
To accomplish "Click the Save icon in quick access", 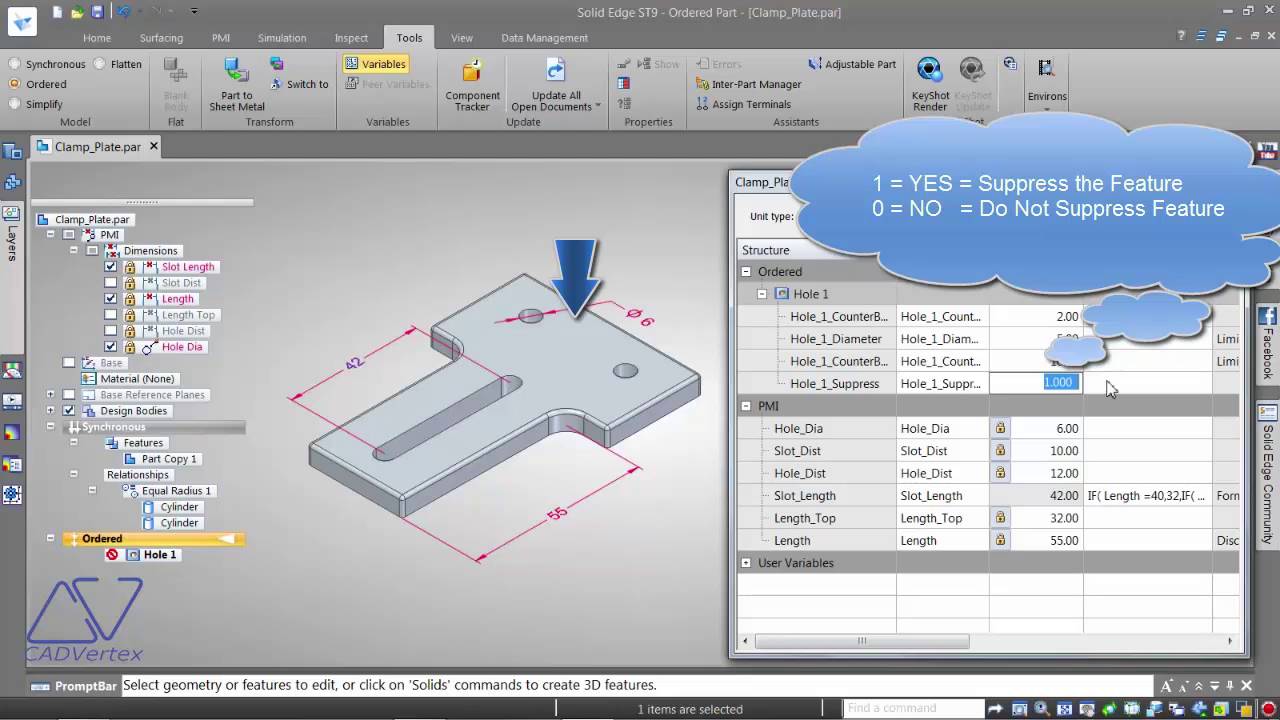I will click(x=97, y=12).
